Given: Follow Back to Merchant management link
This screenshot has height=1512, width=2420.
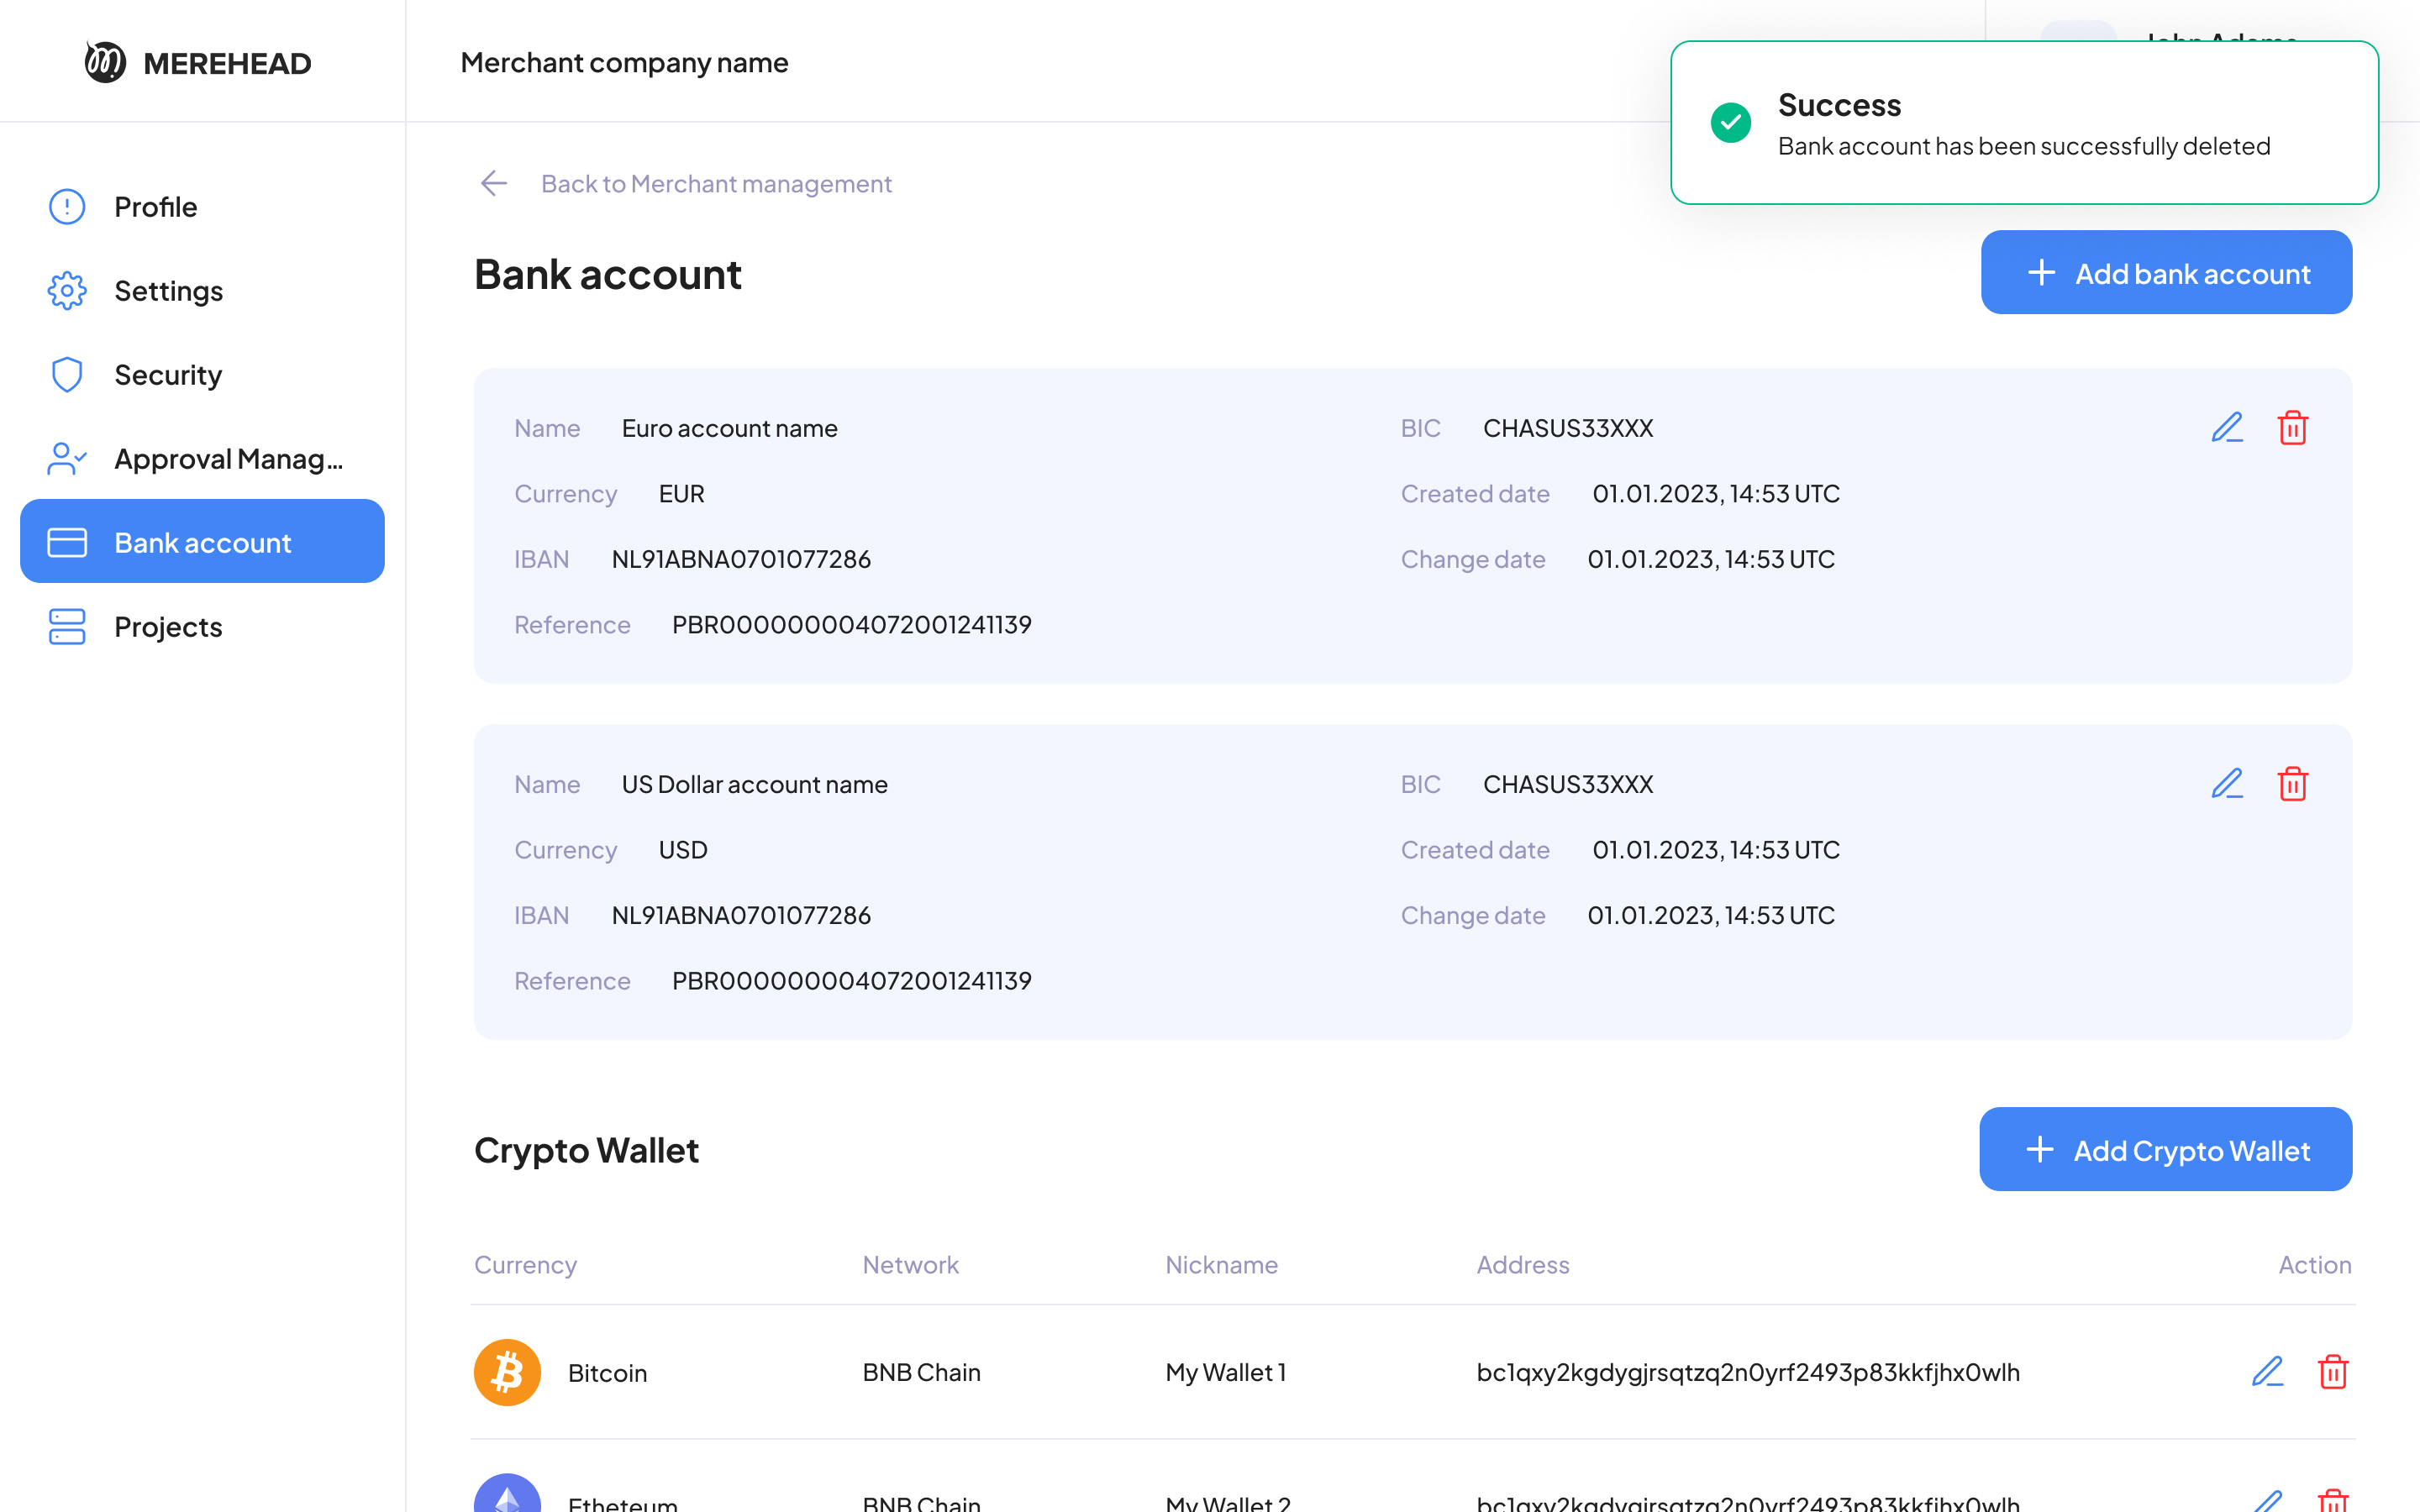Looking at the screenshot, I should coord(716,184).
